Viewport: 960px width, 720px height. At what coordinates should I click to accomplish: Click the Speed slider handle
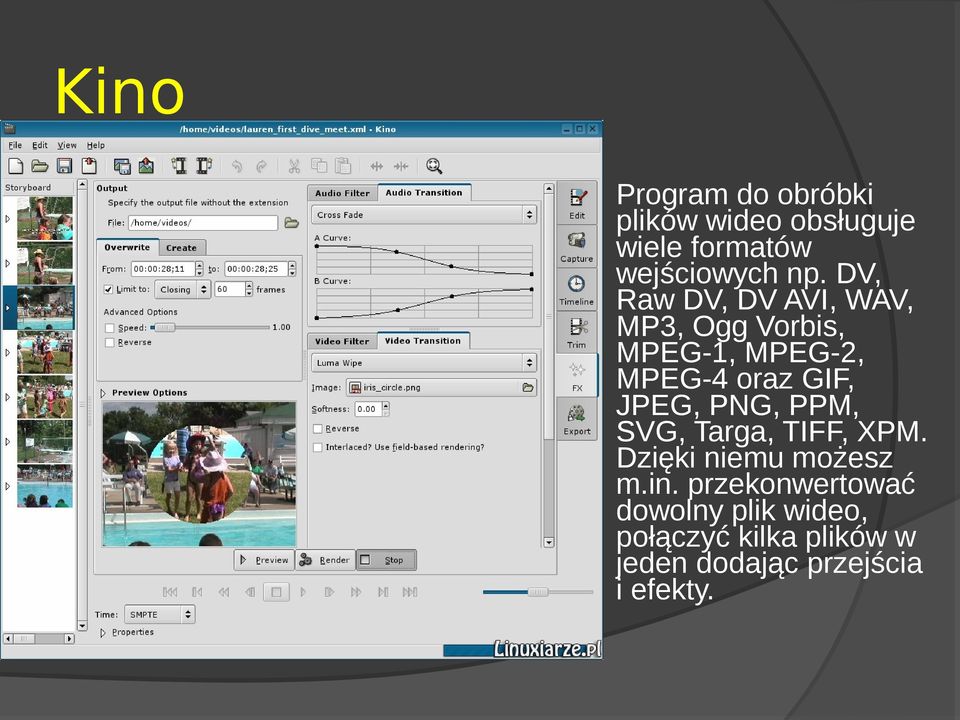[163, 328]
